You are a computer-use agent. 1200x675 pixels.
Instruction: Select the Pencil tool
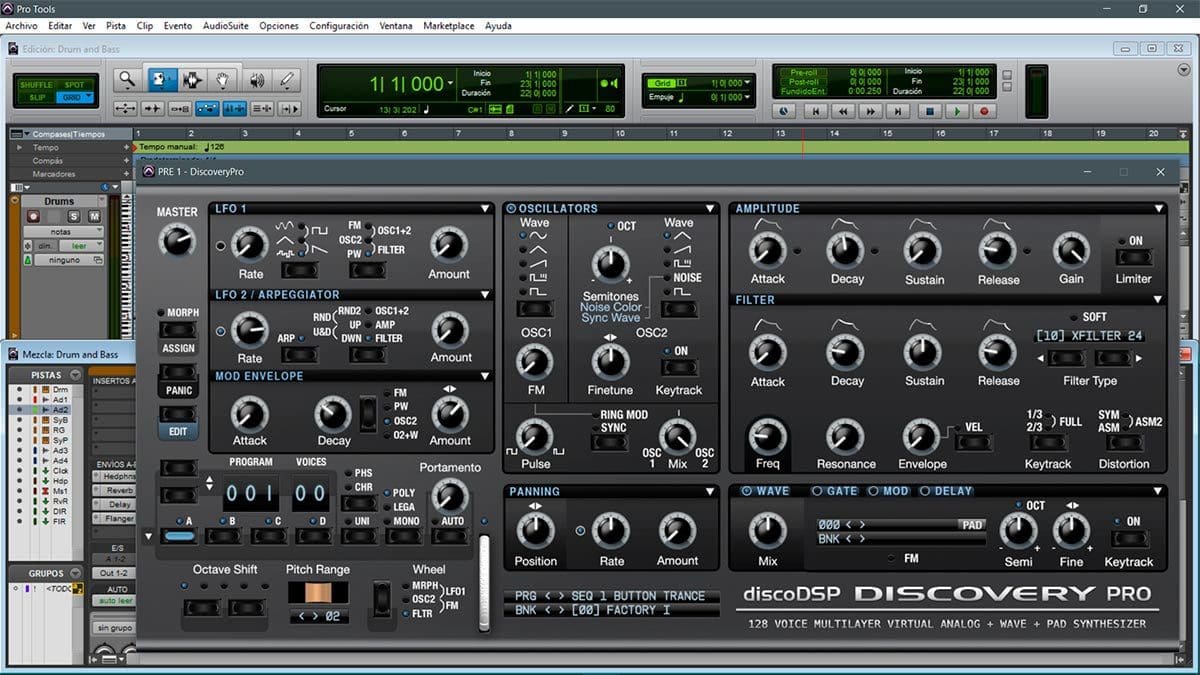point(287,80)
